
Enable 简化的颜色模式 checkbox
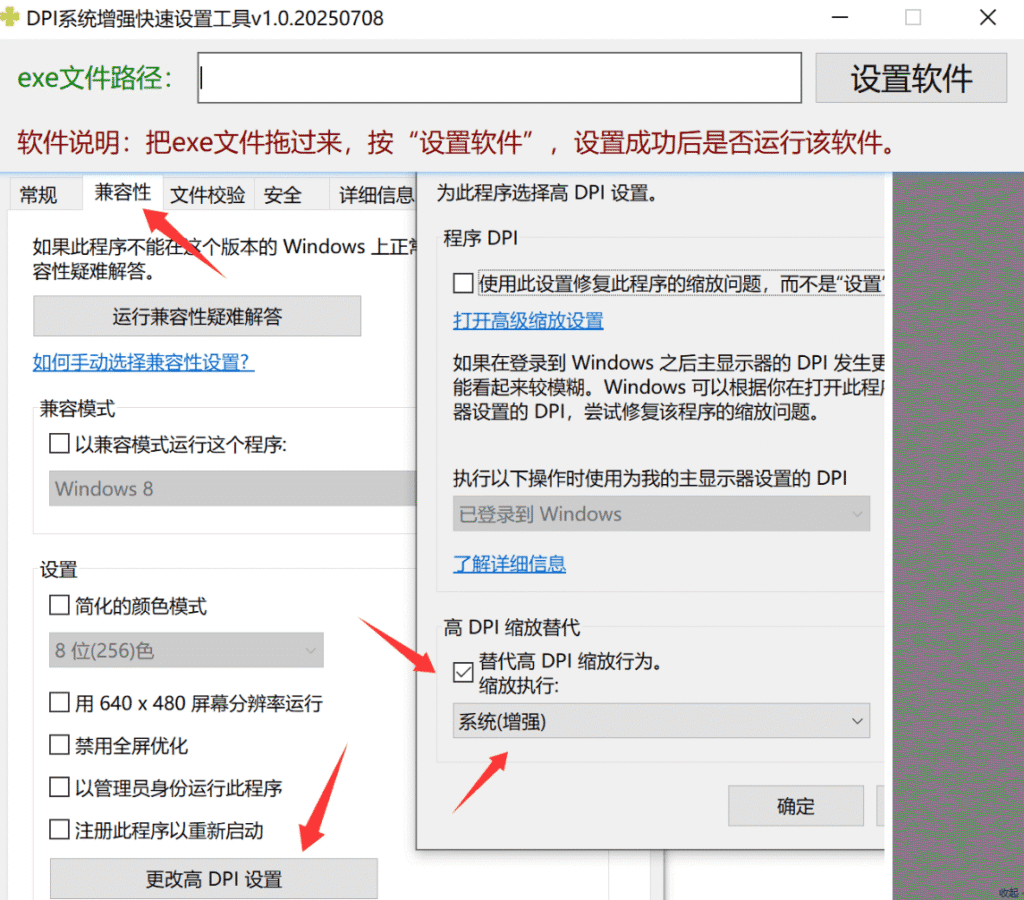pyautogui.click(x=58, y=605)
